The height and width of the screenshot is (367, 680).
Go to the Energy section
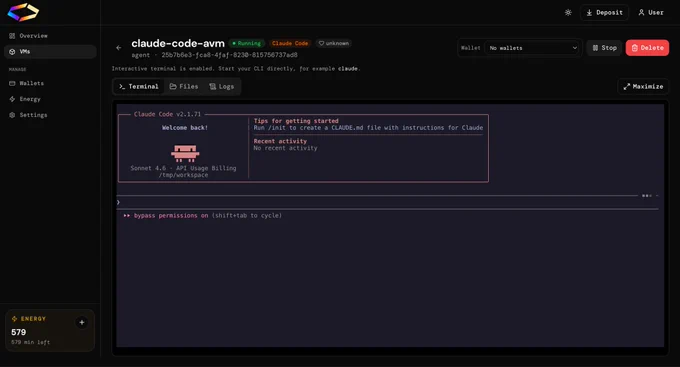click(50, 99)
